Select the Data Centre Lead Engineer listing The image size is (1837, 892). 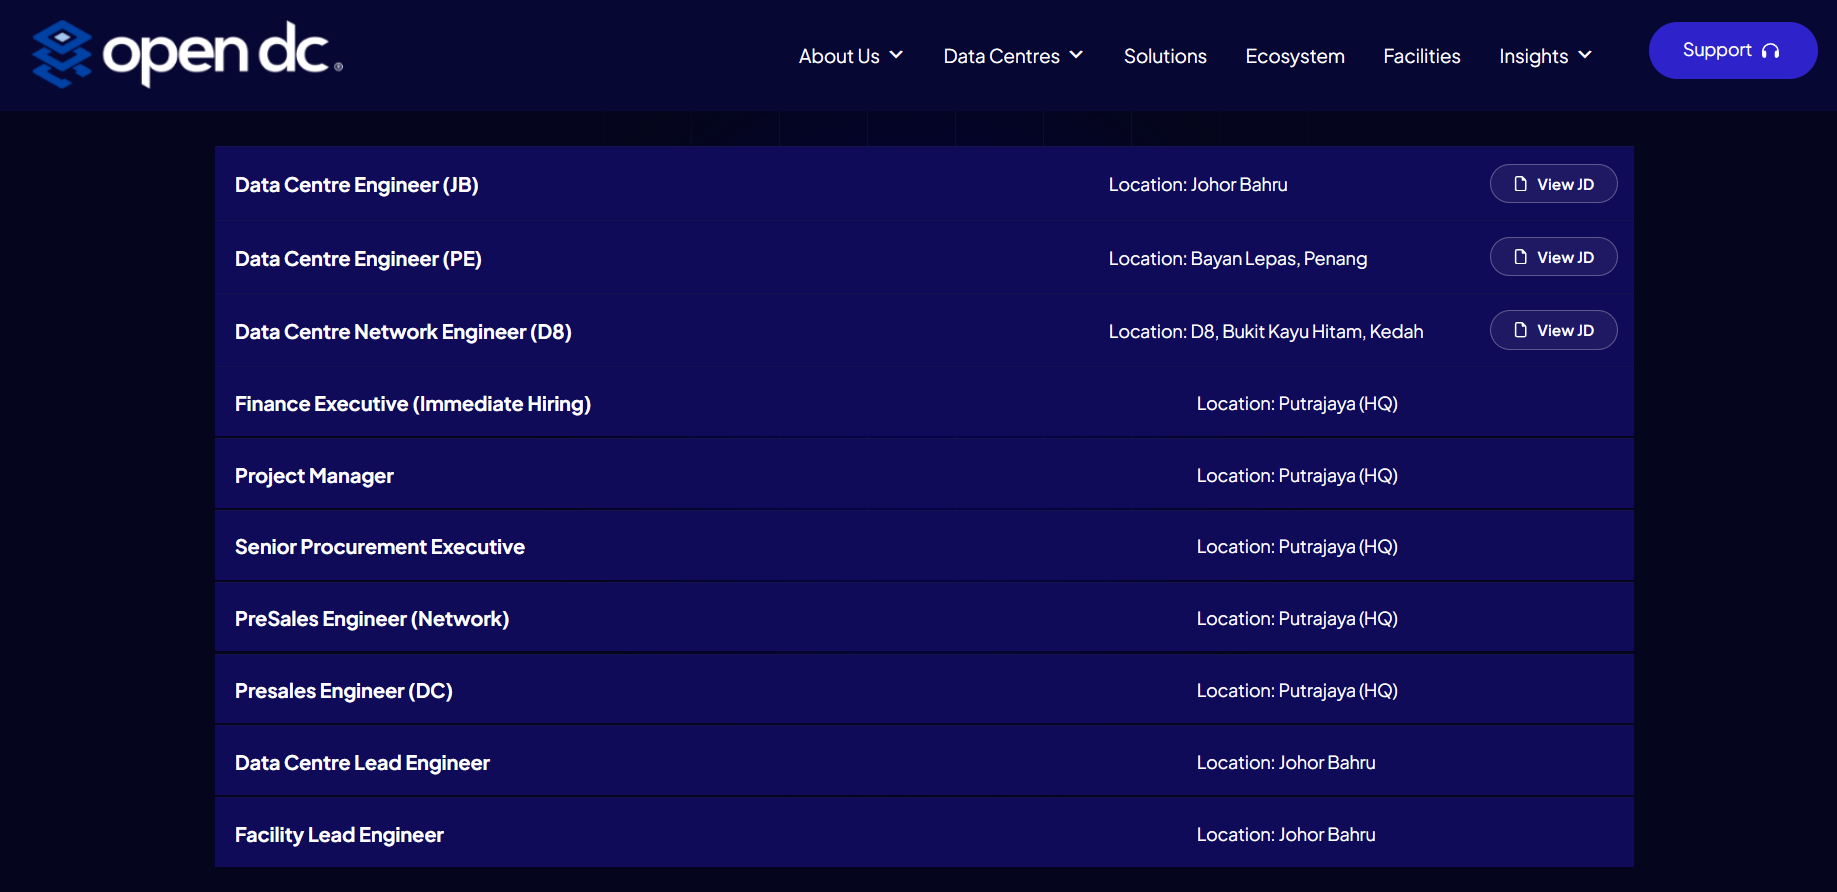point(924,762)
